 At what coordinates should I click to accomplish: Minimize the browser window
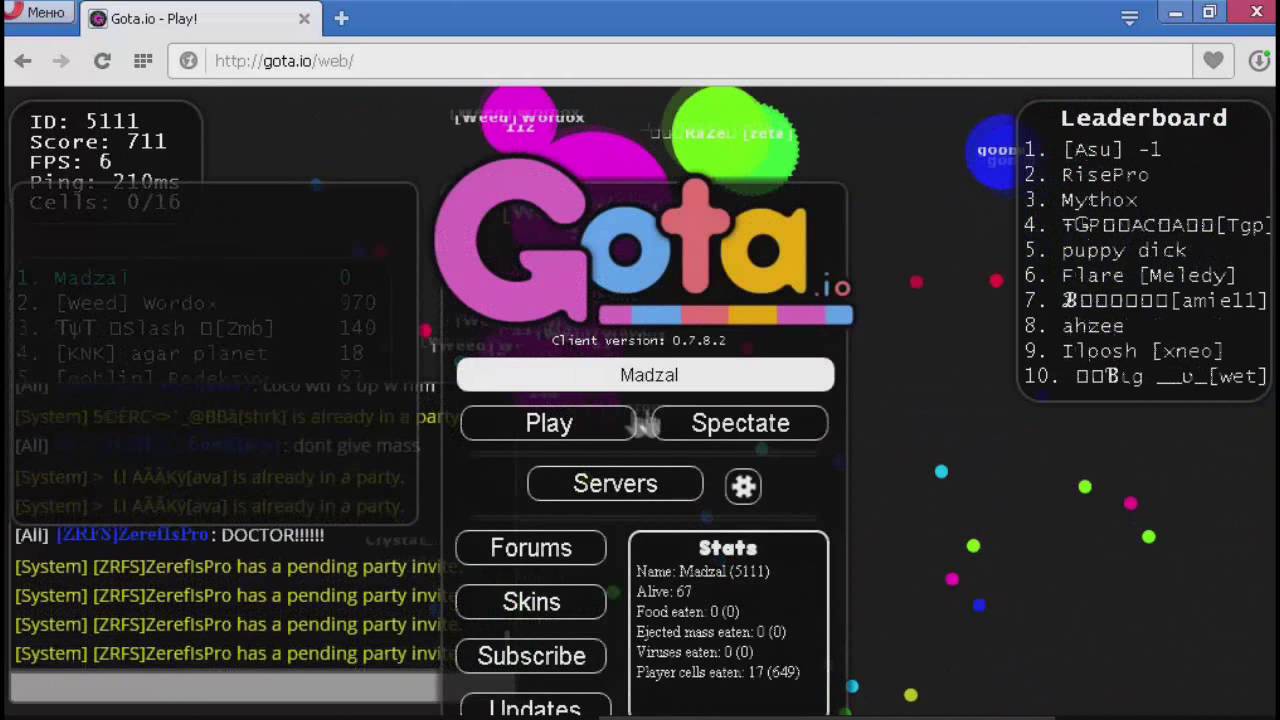1175,13
